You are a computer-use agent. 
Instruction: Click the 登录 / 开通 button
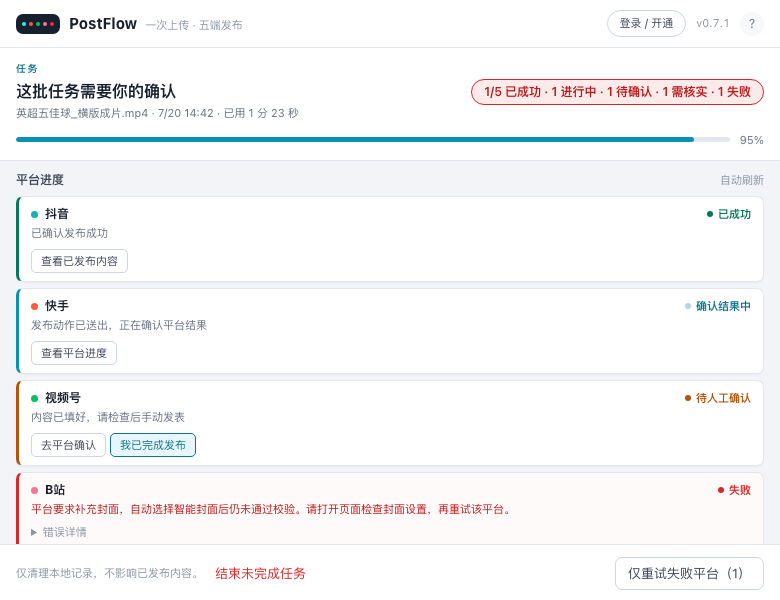(x=646, y=24)
